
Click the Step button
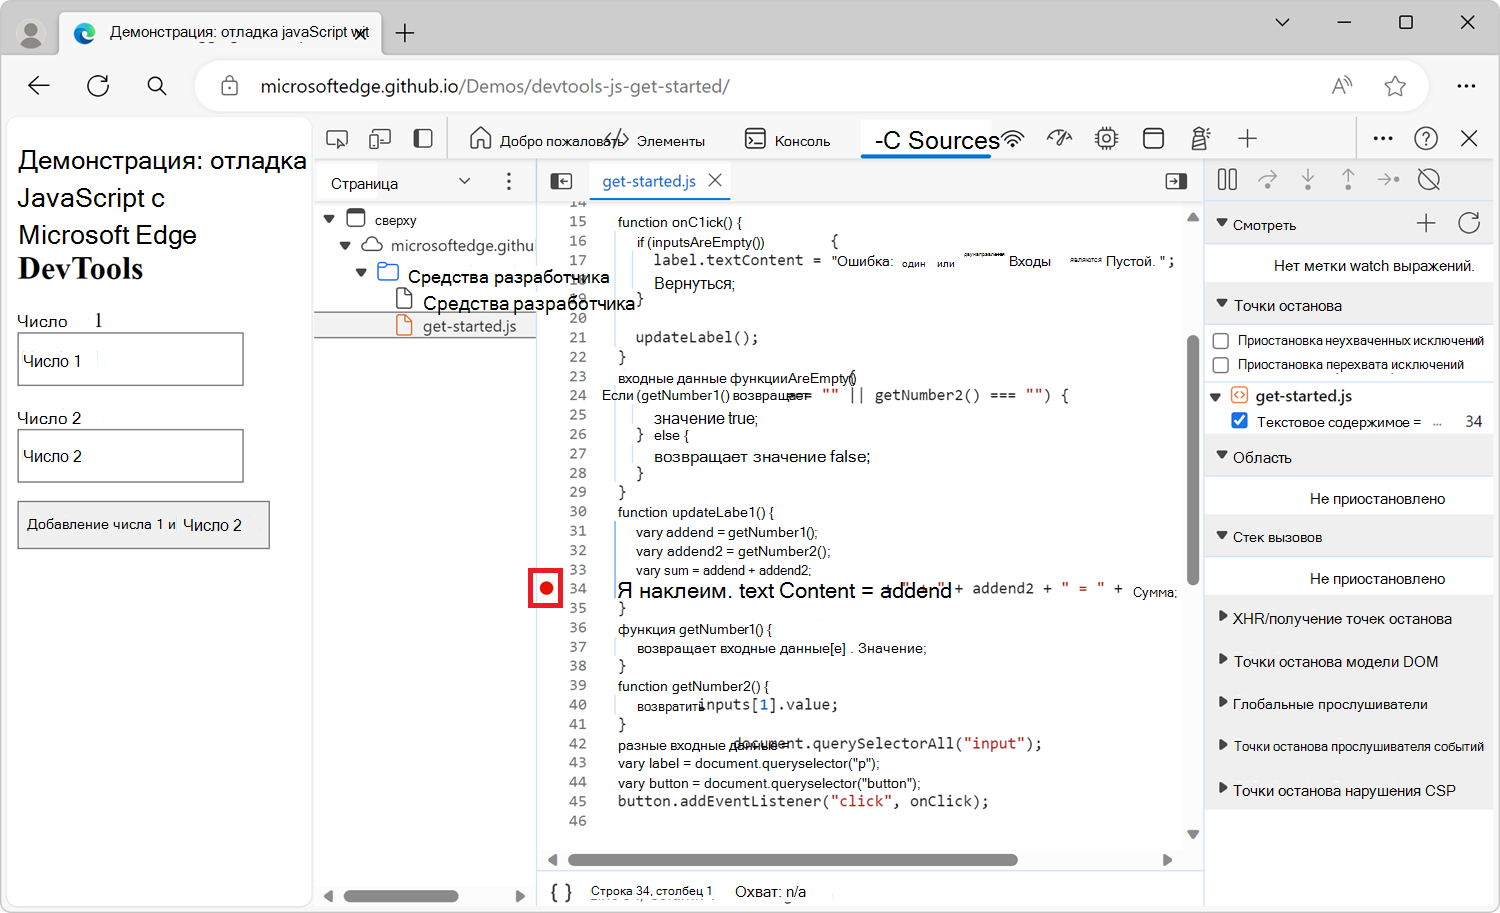(1388, 180)
